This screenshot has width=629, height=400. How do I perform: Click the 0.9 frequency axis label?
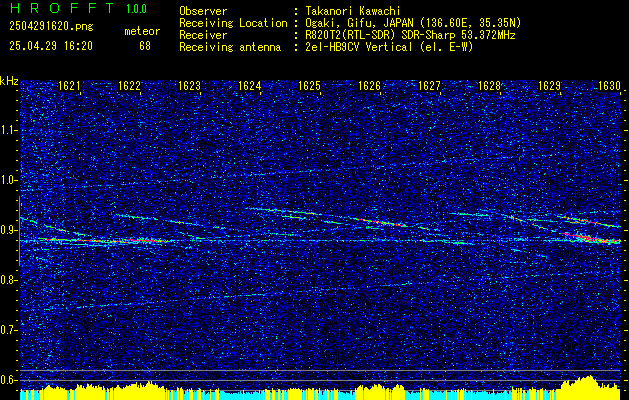tap(9, 230)
